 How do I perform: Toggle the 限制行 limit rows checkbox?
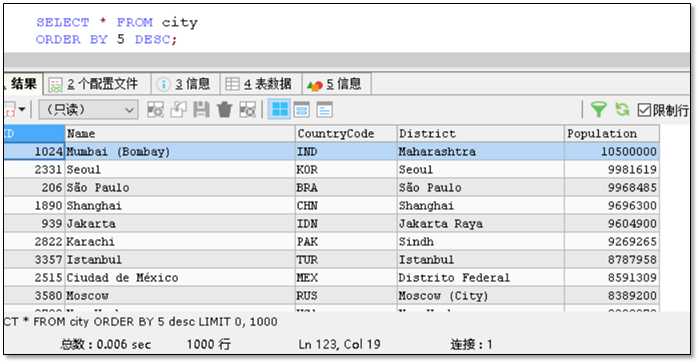[643, 110]
